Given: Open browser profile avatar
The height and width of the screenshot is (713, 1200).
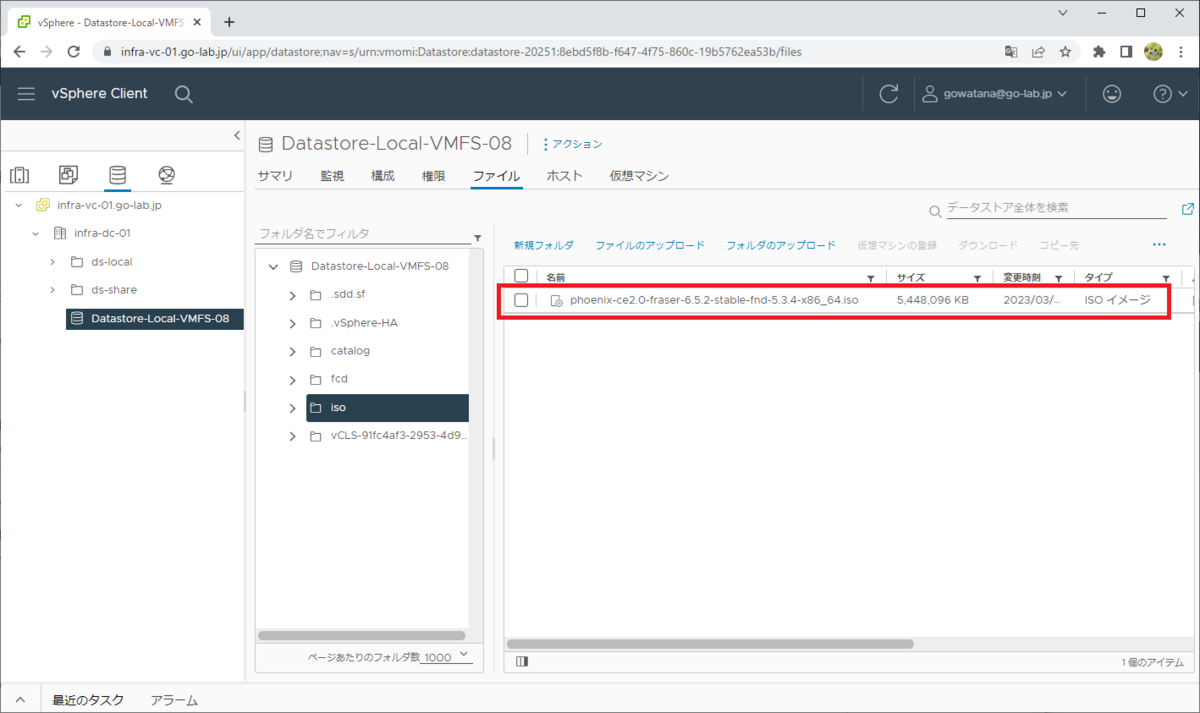Looking at the screenshot, I should pyautogui.click(x=1153, y=51).
